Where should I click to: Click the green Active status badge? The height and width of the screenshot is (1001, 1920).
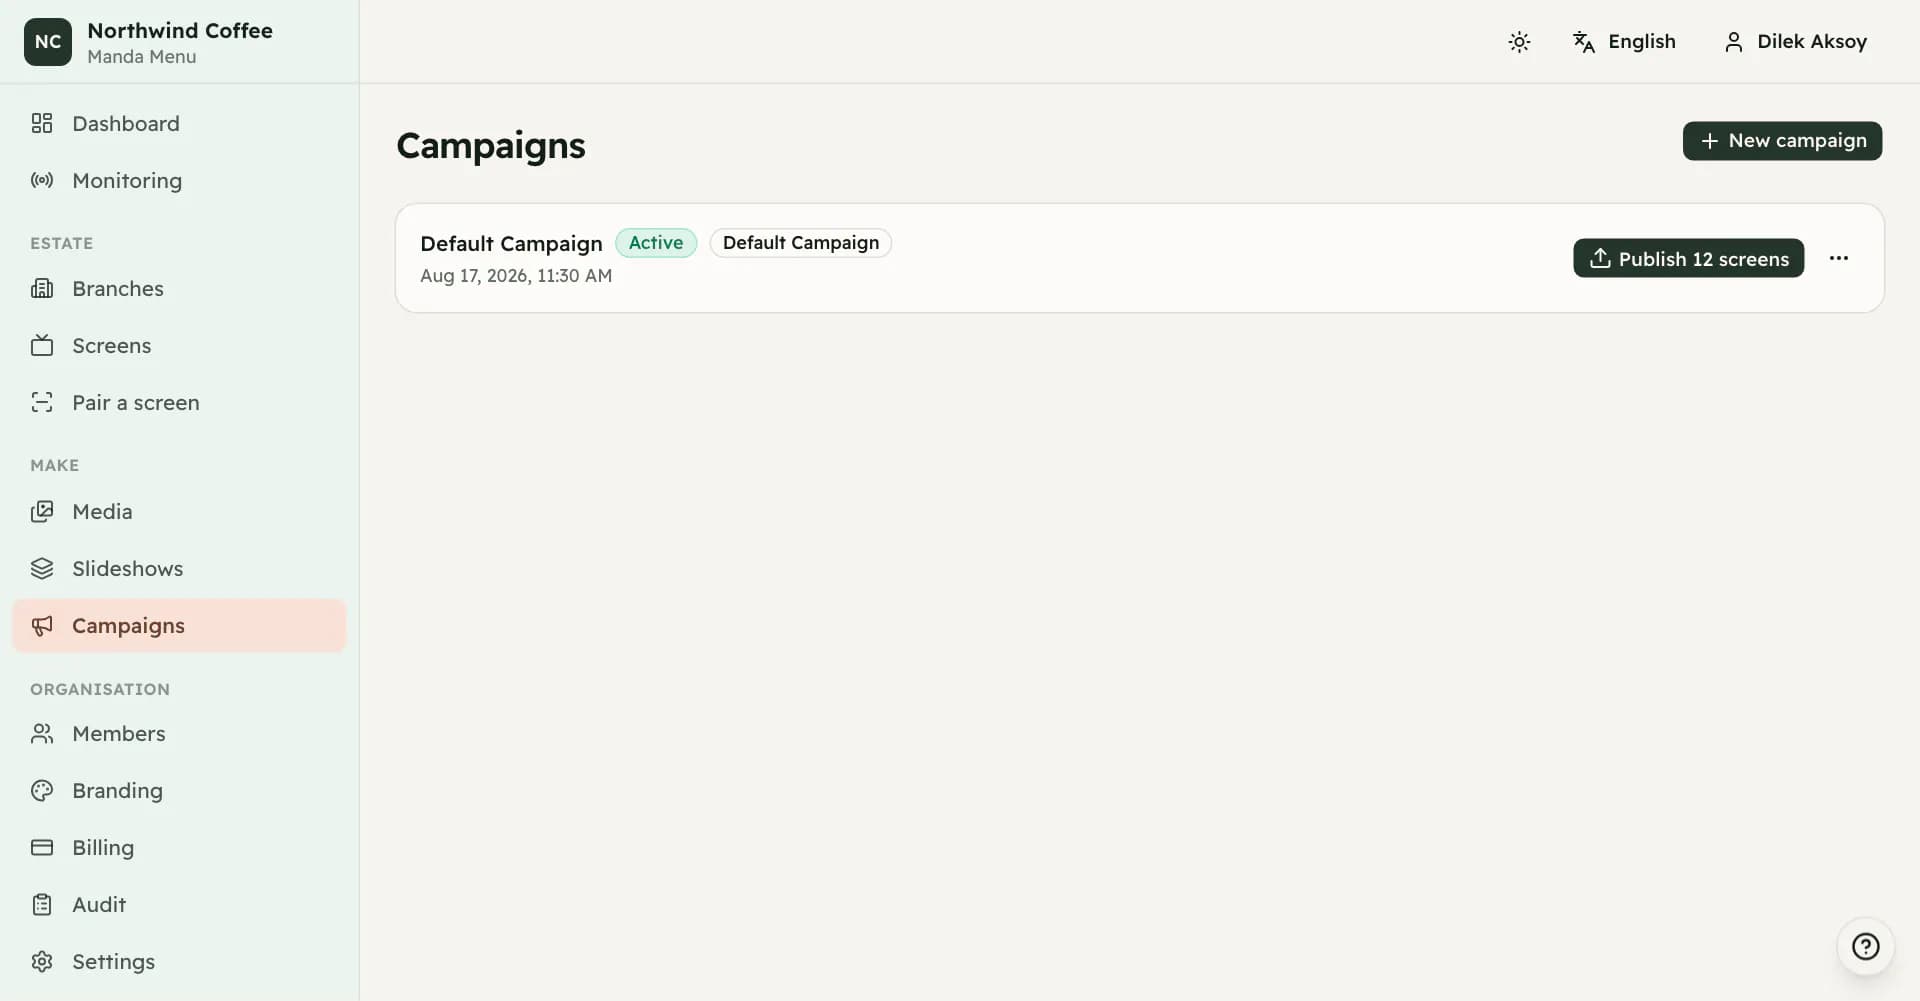point(656,243)
